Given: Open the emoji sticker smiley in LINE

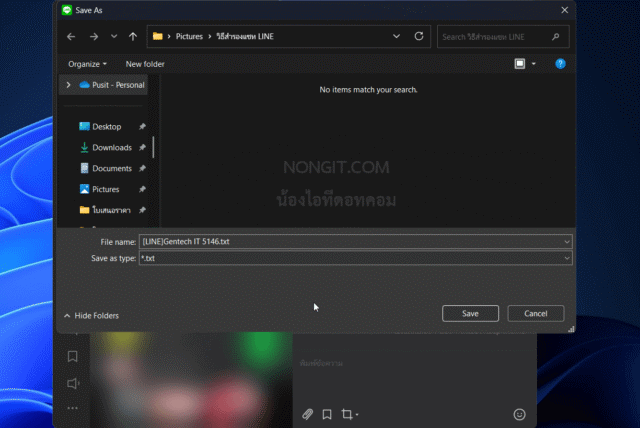Looking at the screenshot, I should [519, 415].
